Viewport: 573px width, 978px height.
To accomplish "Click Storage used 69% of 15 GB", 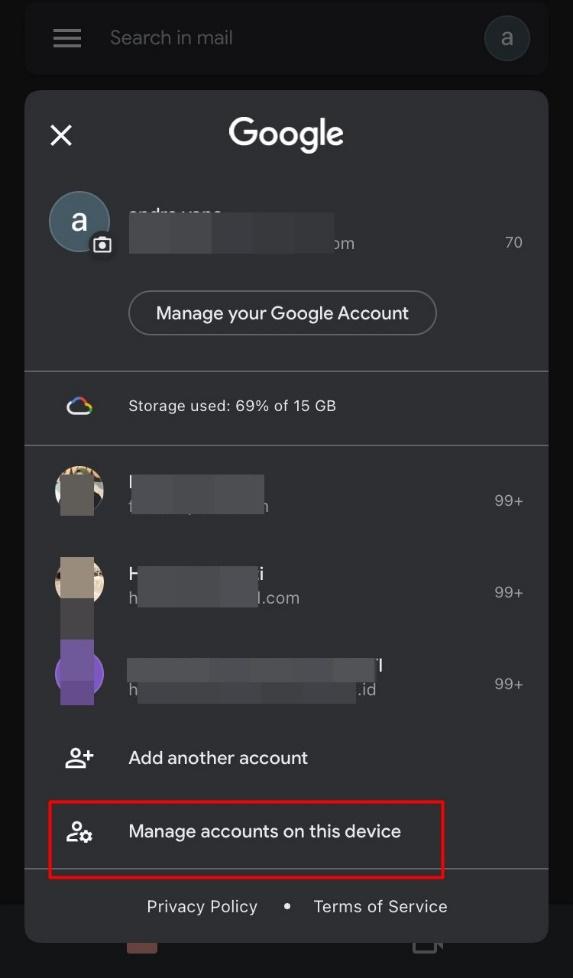I will [x=232, y=406].
